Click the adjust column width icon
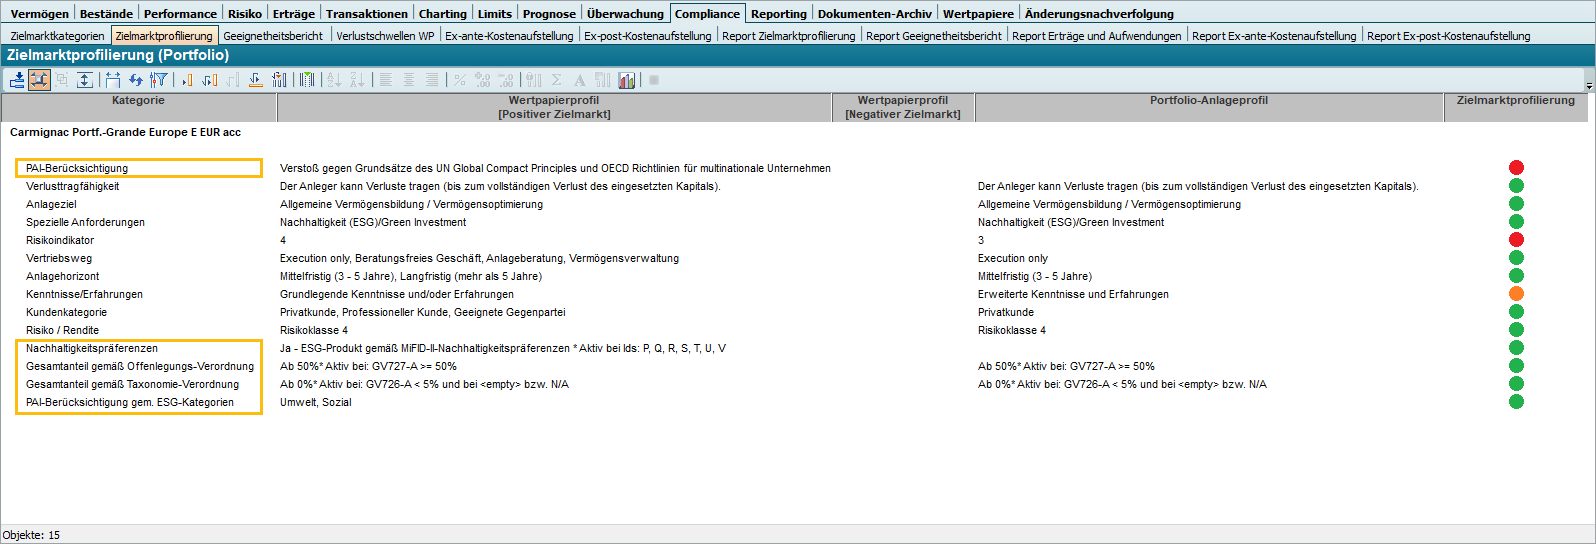This screenshot has height=544, width=1596. pyautogui.click(x=112, y=80)
